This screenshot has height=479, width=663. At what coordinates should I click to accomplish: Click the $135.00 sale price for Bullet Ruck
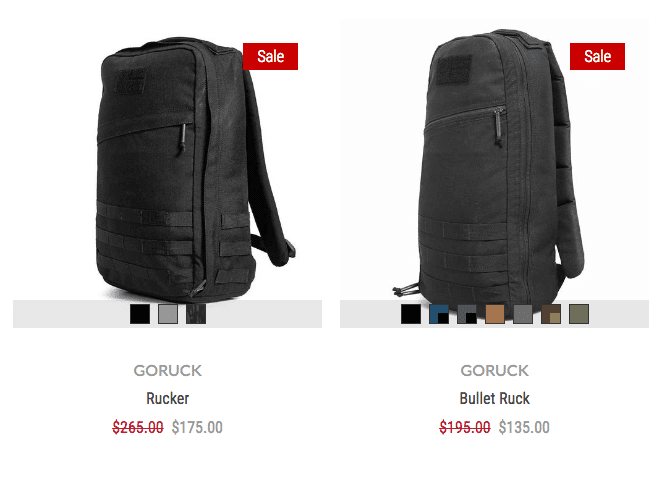[524, 427]
